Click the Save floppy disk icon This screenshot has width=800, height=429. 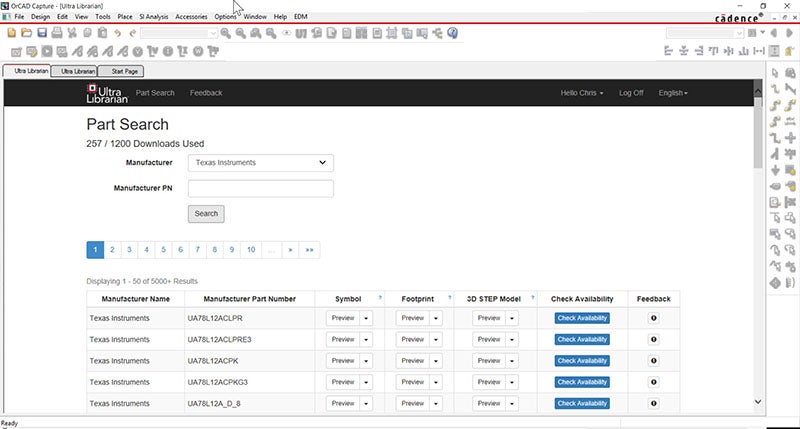pyautogui.click(x=42, y=33)
